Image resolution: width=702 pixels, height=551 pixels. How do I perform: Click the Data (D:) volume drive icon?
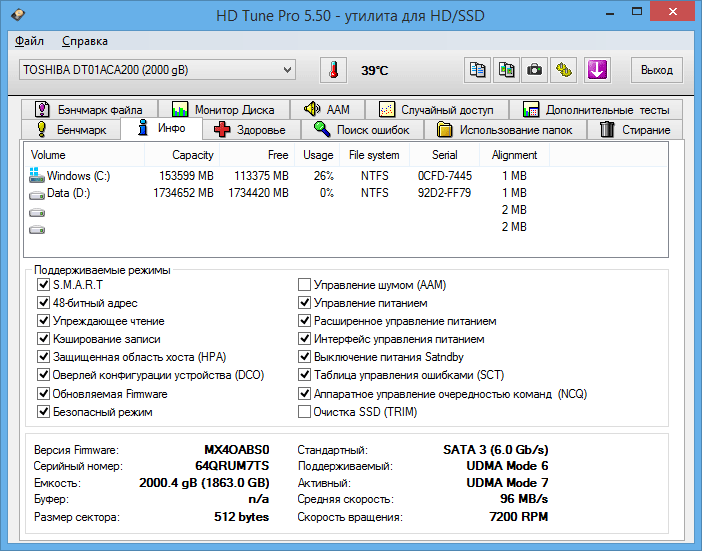click(x=37, y=195)
